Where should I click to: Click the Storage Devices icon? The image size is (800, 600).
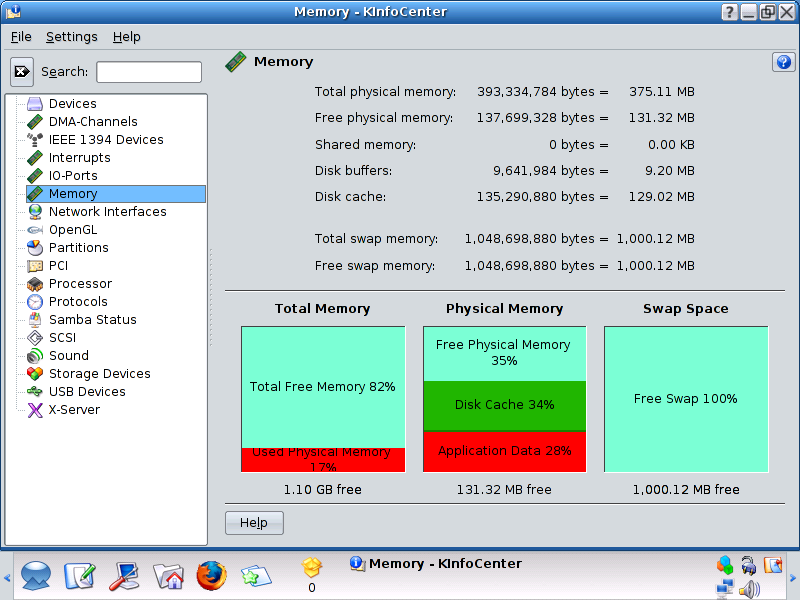[x=35, y=373]
